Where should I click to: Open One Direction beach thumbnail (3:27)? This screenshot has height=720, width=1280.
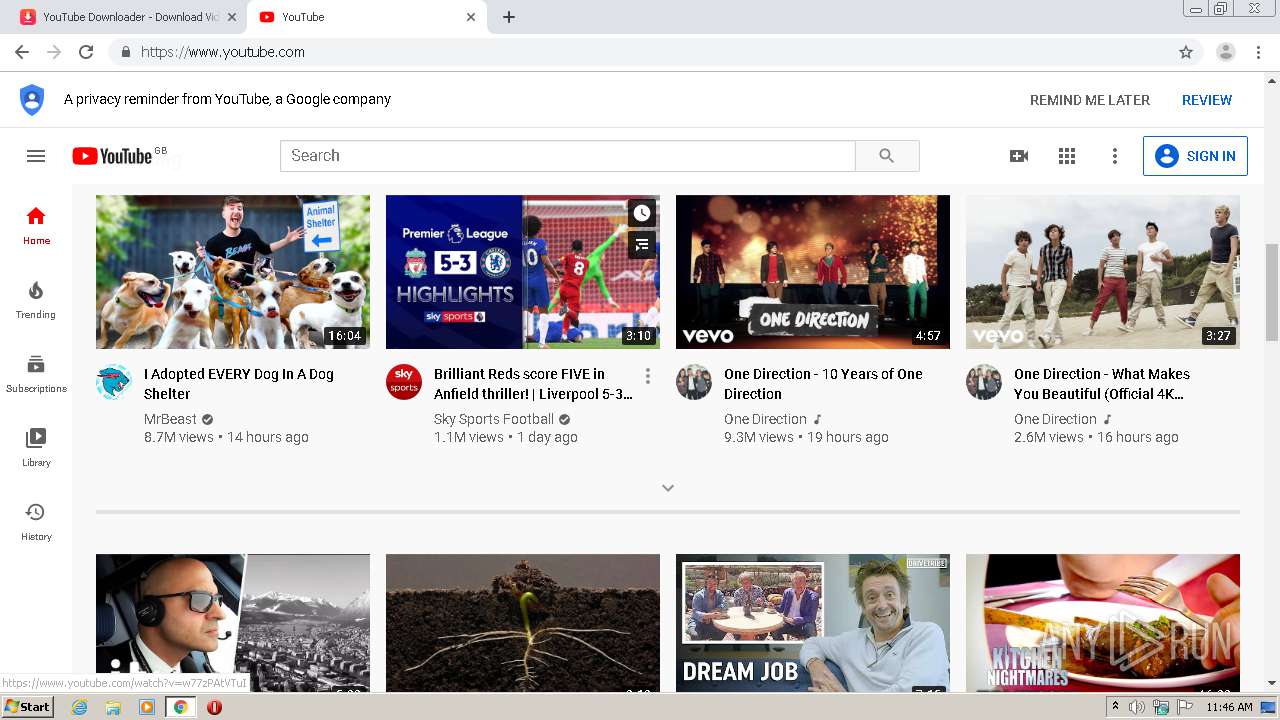coord(1103,272)
